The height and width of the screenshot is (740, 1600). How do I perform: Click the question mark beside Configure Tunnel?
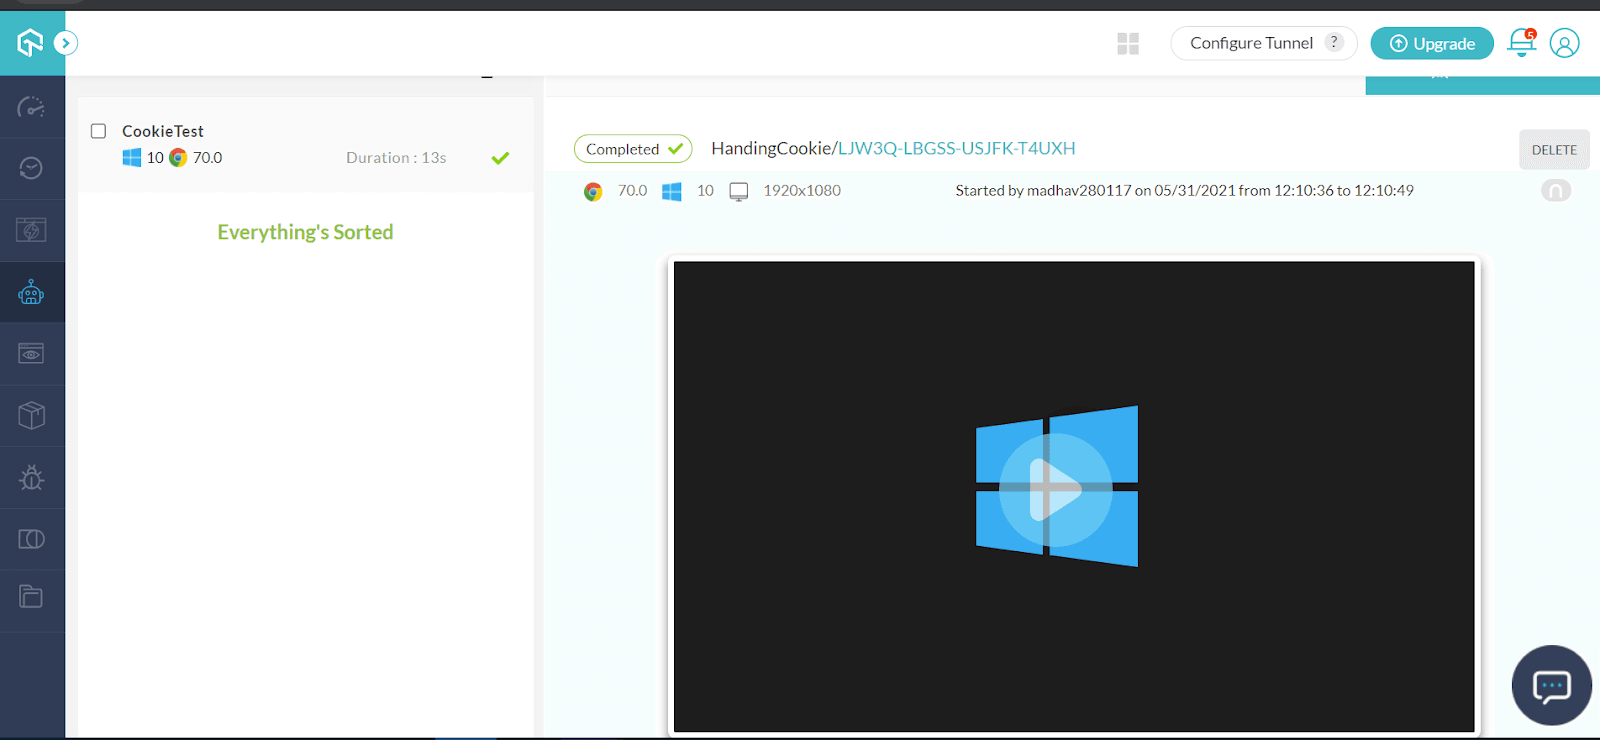1334,42
